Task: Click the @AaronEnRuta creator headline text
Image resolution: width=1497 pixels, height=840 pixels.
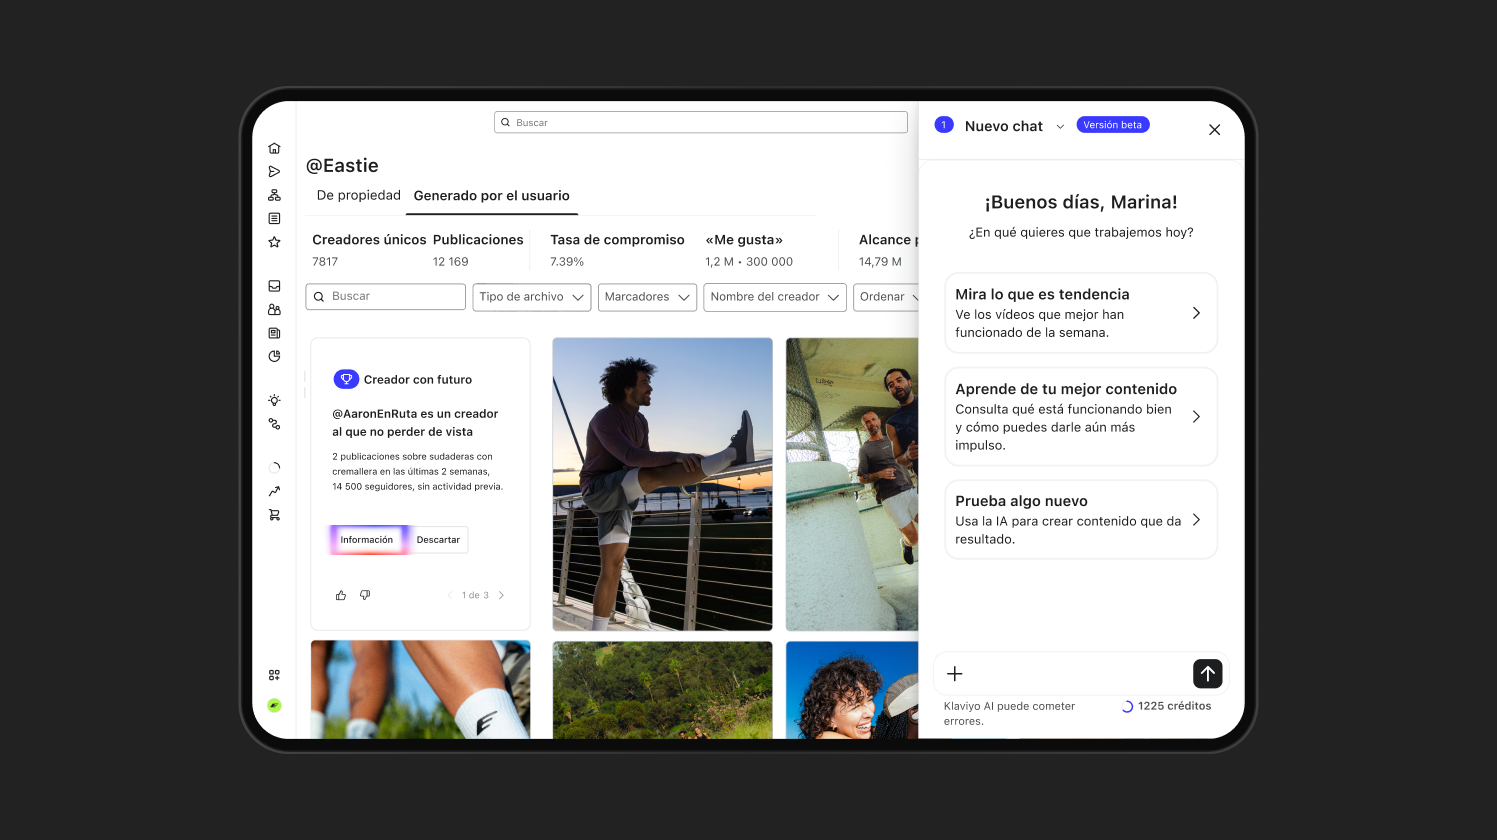Action: pyautogui.click(x=415, y=423)
